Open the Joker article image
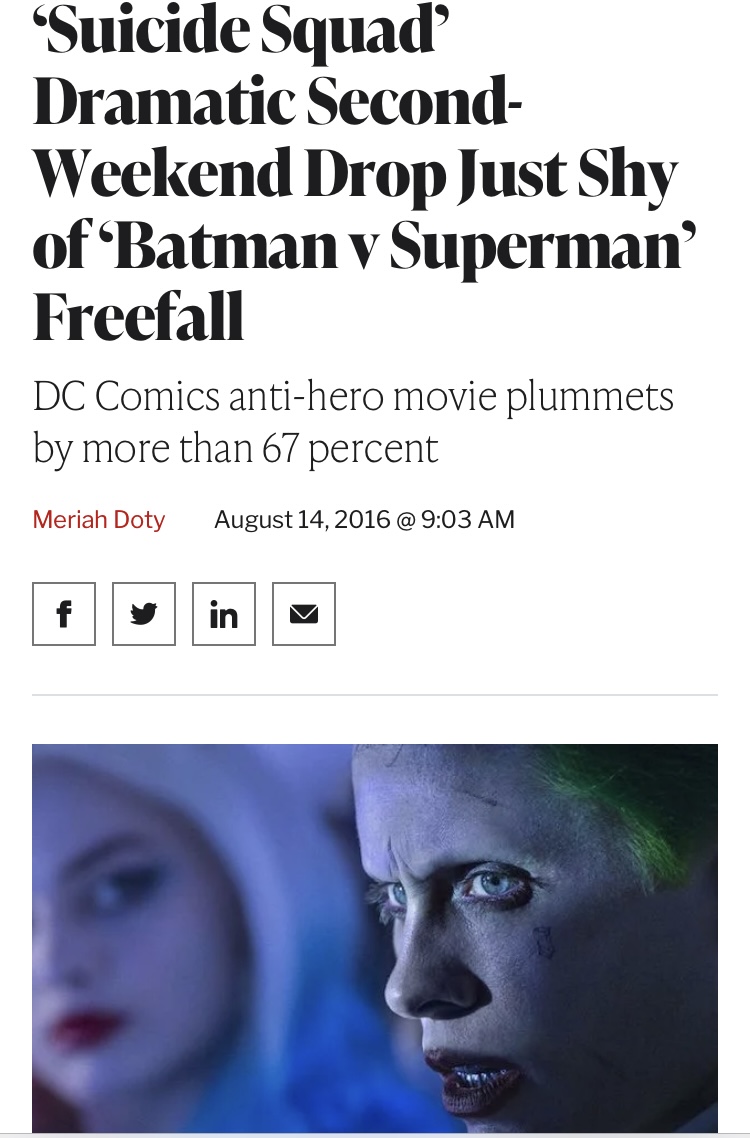Viewport: 750px width, 1138px height. click(375, 938)
